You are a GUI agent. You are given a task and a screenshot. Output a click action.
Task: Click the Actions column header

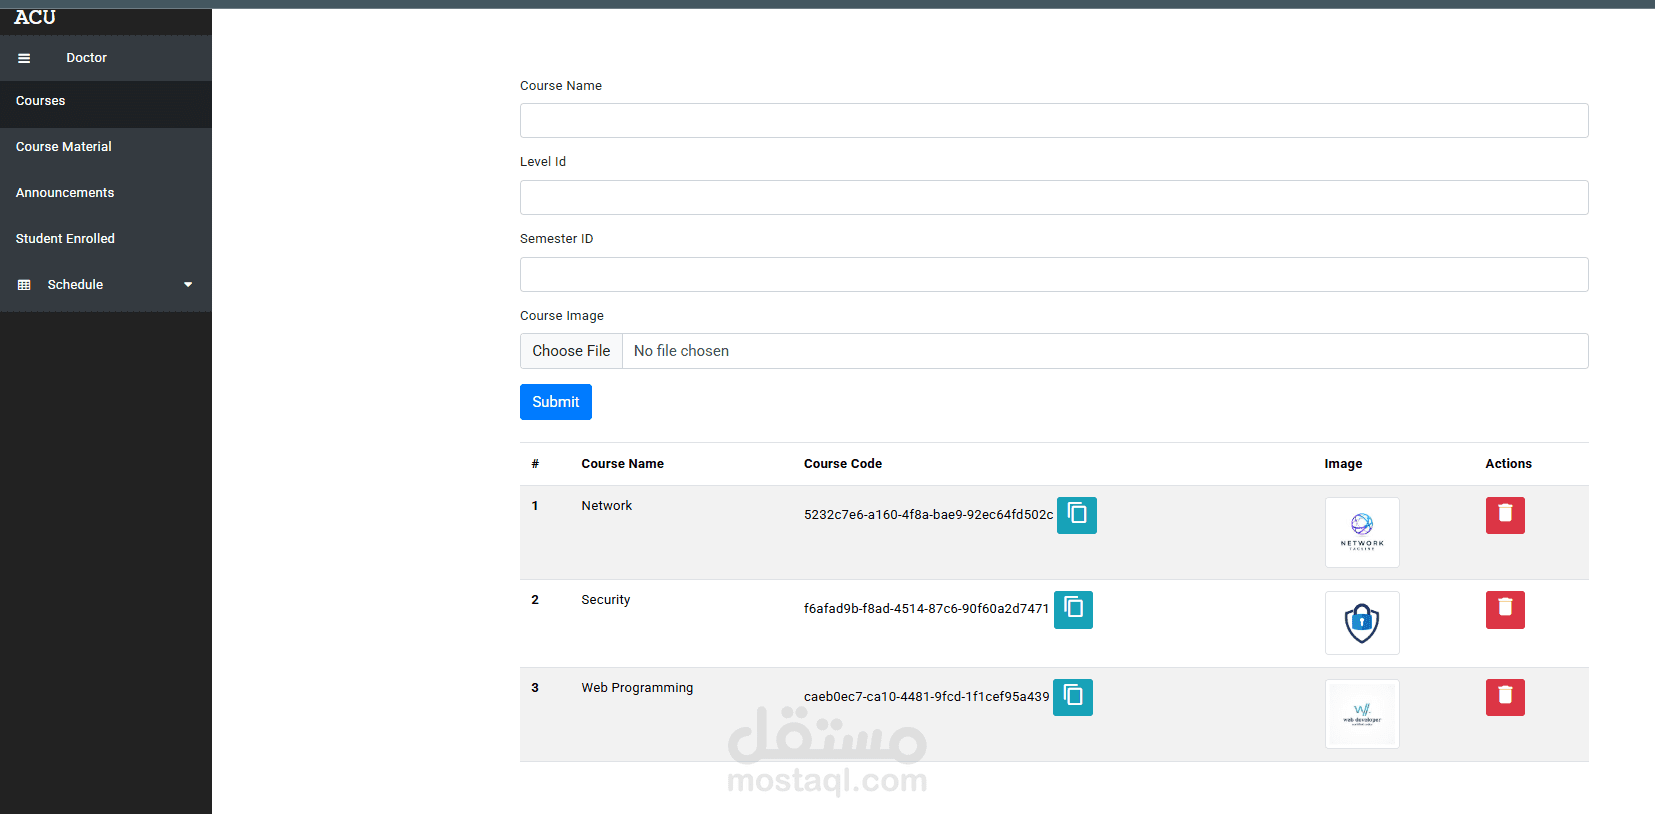1508,464
